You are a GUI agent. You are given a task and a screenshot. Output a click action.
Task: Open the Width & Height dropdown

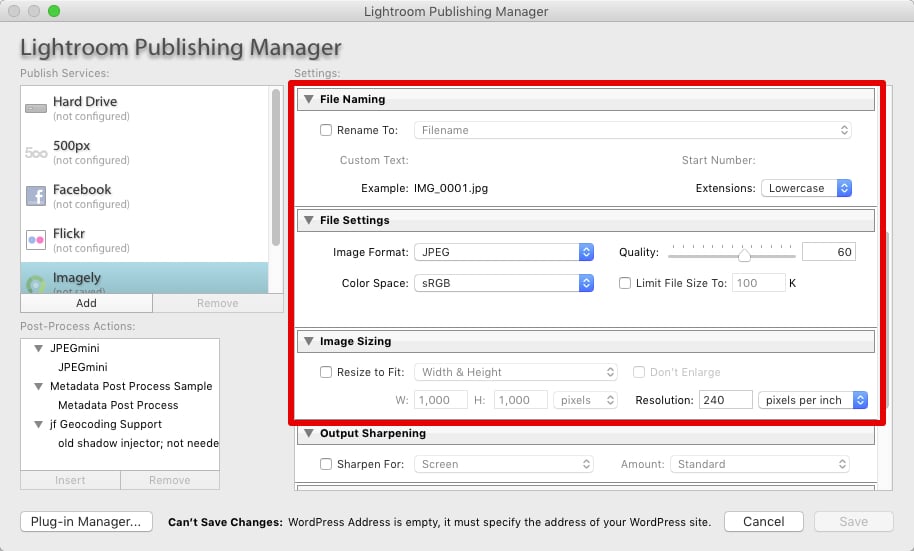tap(515, 372)
